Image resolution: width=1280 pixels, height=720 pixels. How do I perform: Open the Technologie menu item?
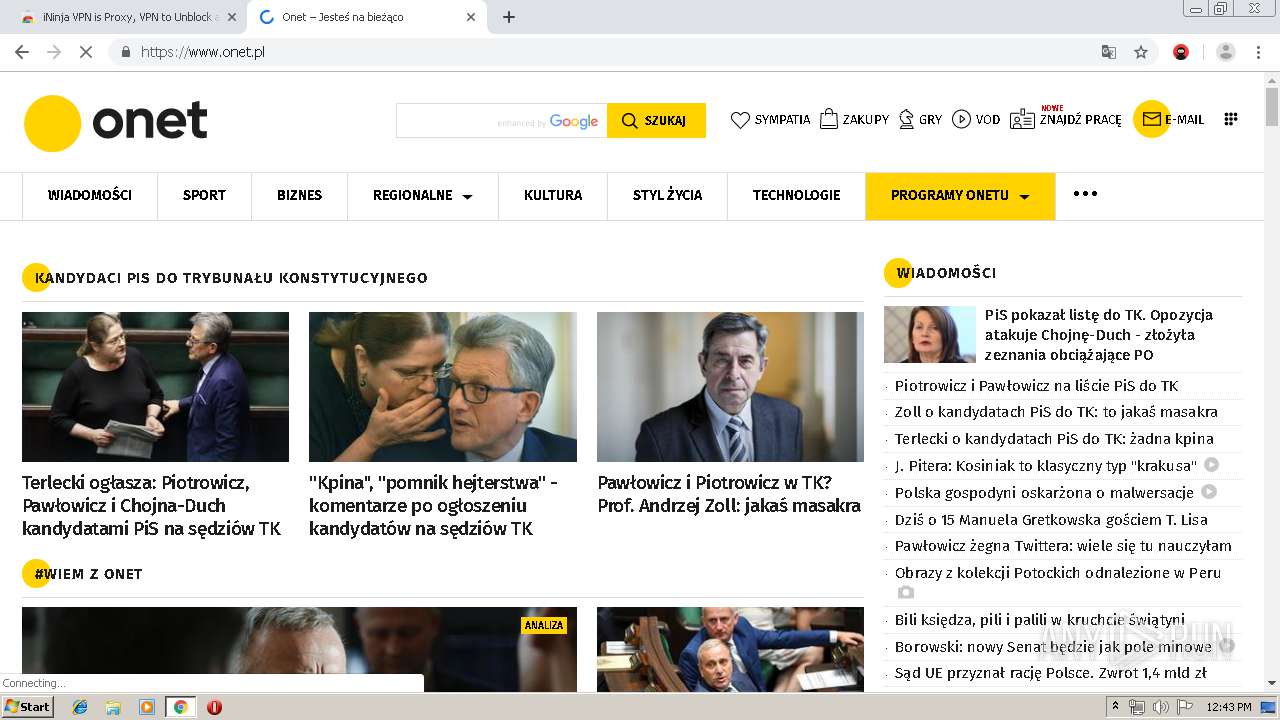pos(796,195)
